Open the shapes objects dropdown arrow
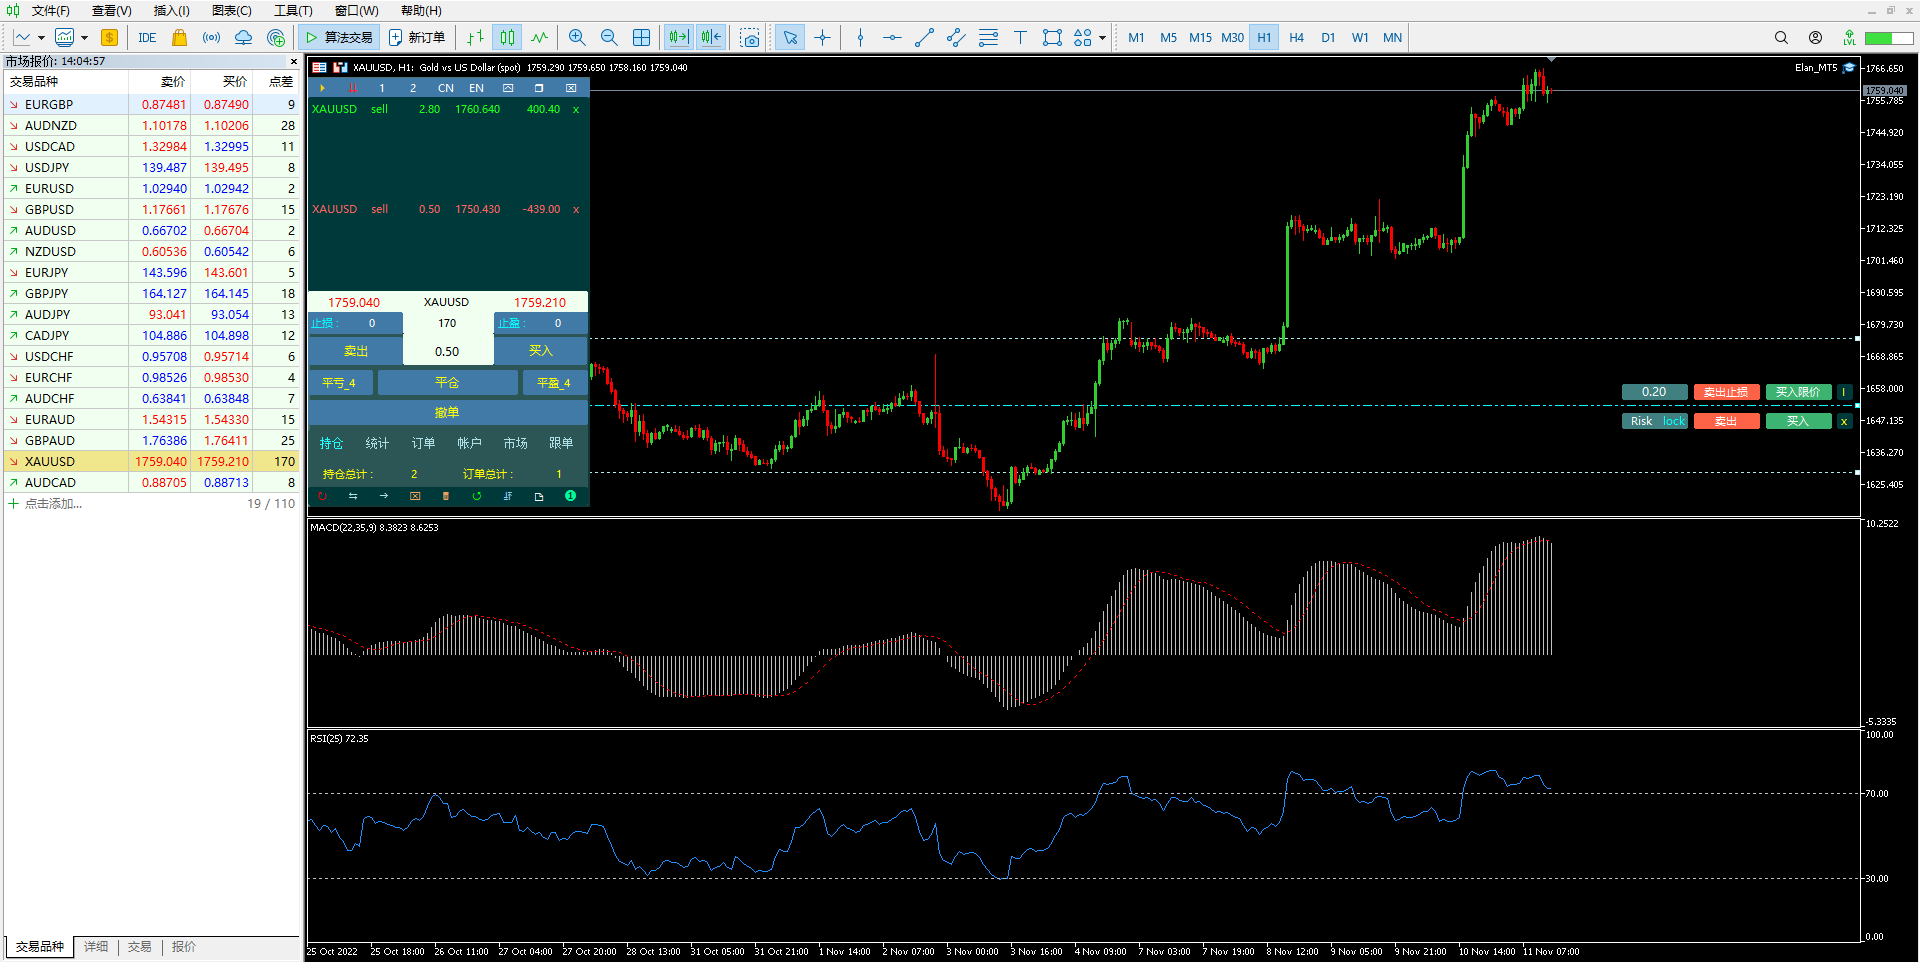 point(1102,38)
